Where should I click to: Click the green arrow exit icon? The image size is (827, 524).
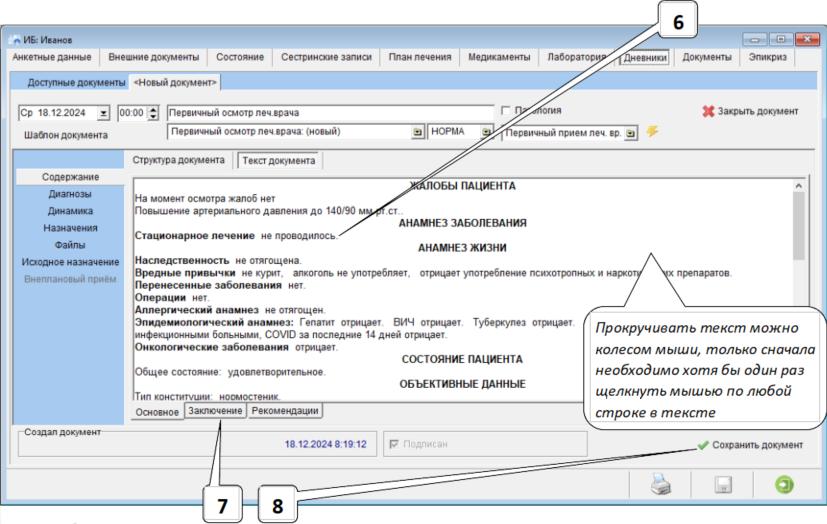783,485
